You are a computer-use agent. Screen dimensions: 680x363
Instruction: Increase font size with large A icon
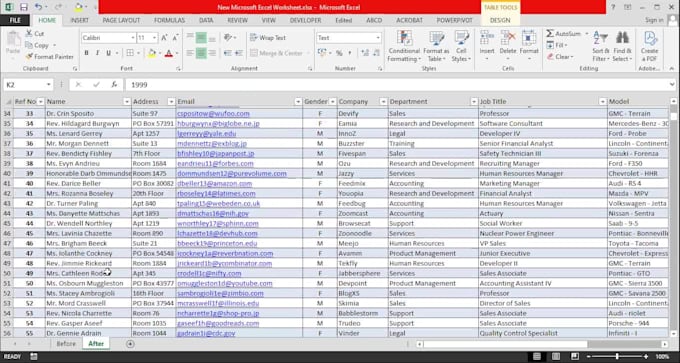[x=164, y=38]
